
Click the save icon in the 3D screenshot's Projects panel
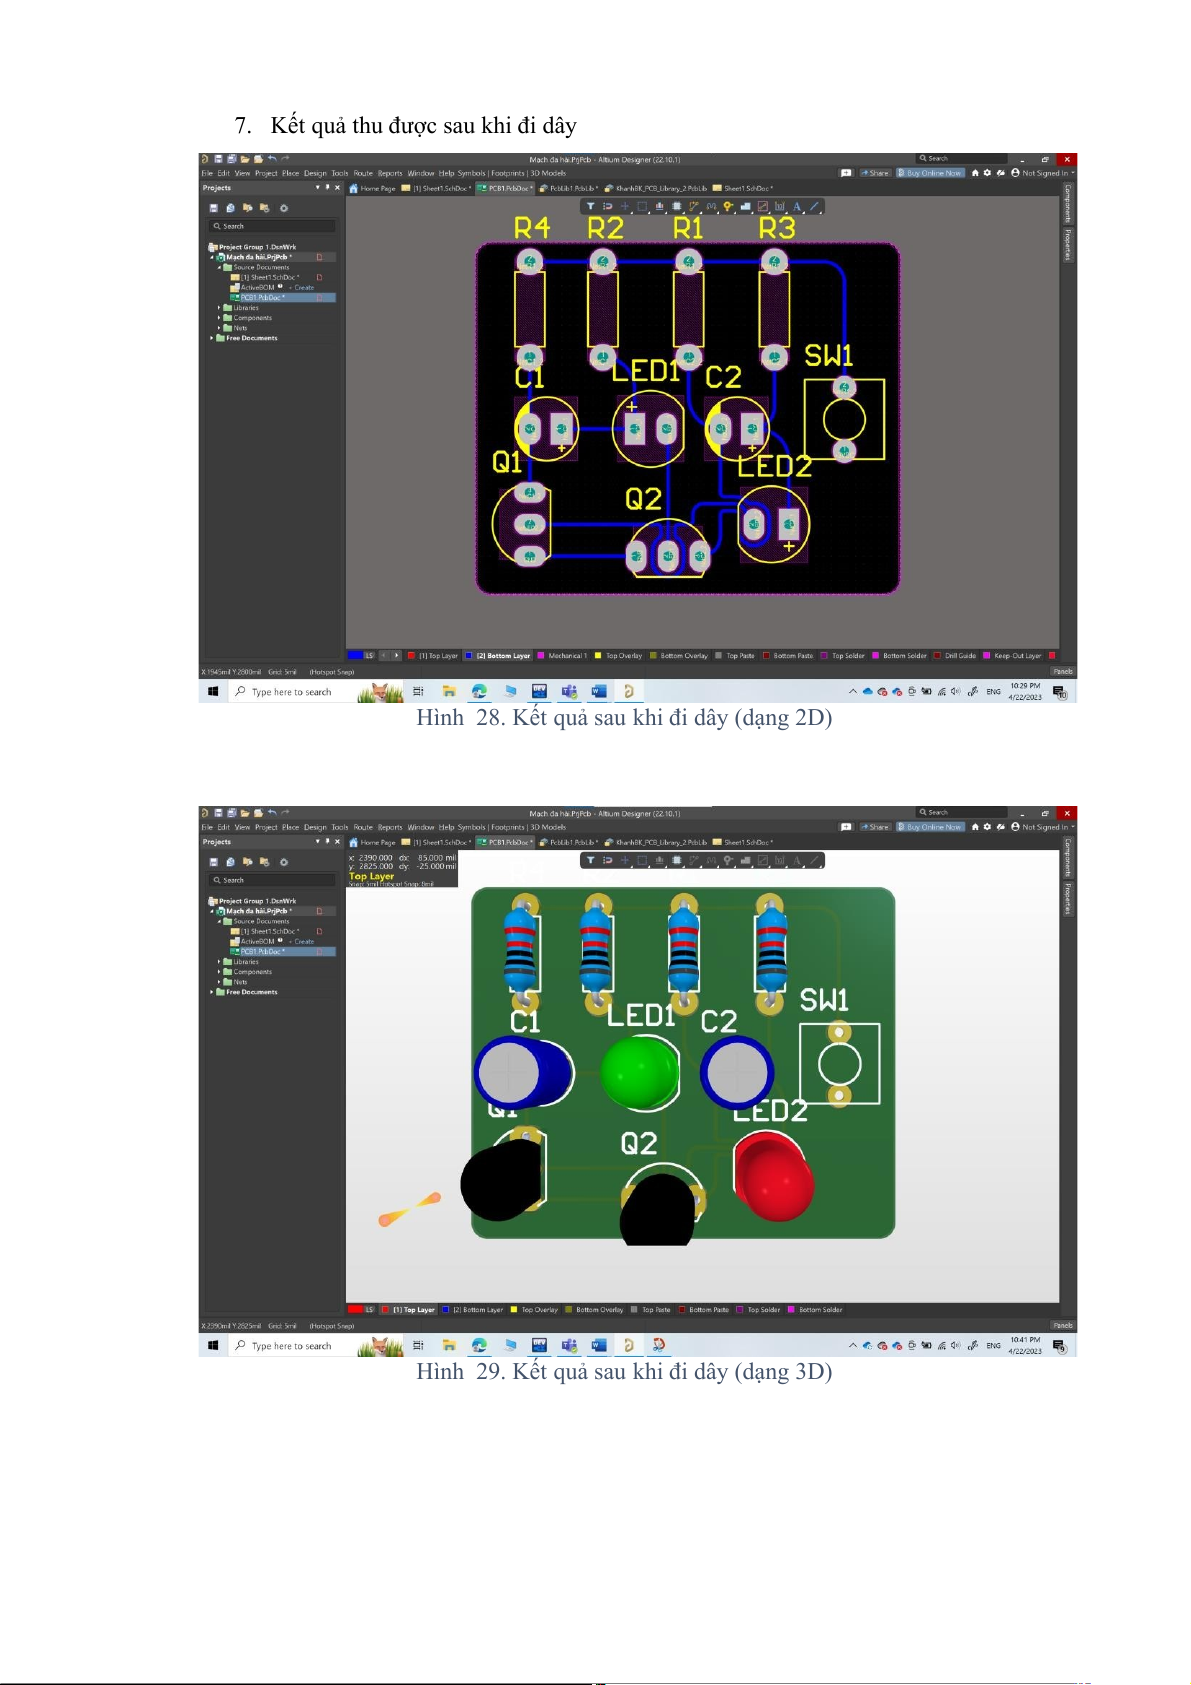pyautogui.click(x=213, y=862)
